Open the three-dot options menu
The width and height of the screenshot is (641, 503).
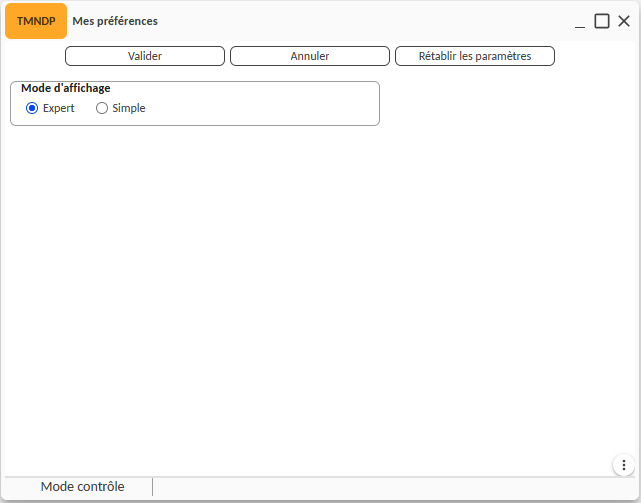623,465
